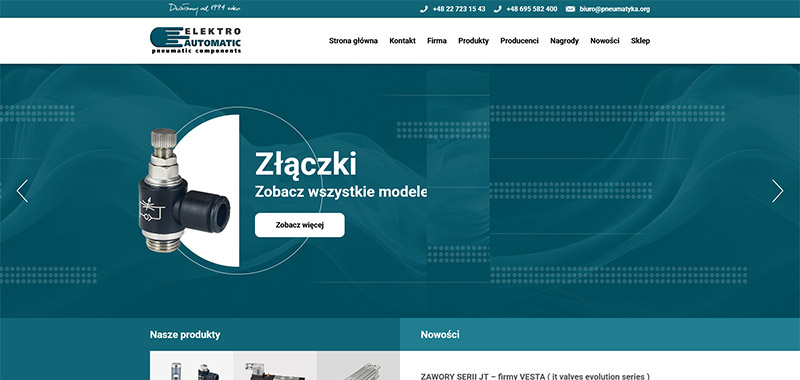This screenshot has width=800, height=380.
Task: Click the biuro@pneumatyka.org email link
Action: point(614,9)
